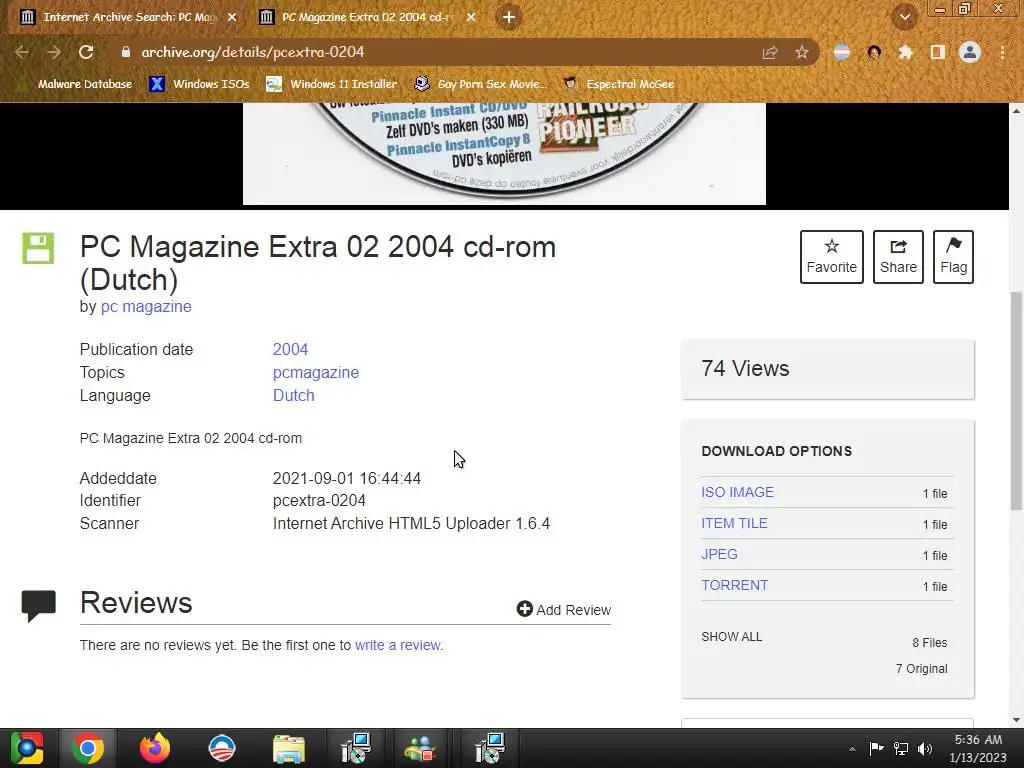Viewport: 1024px width, 768px height.
Task: Click the Share button
Action: (x=898, y=257)
